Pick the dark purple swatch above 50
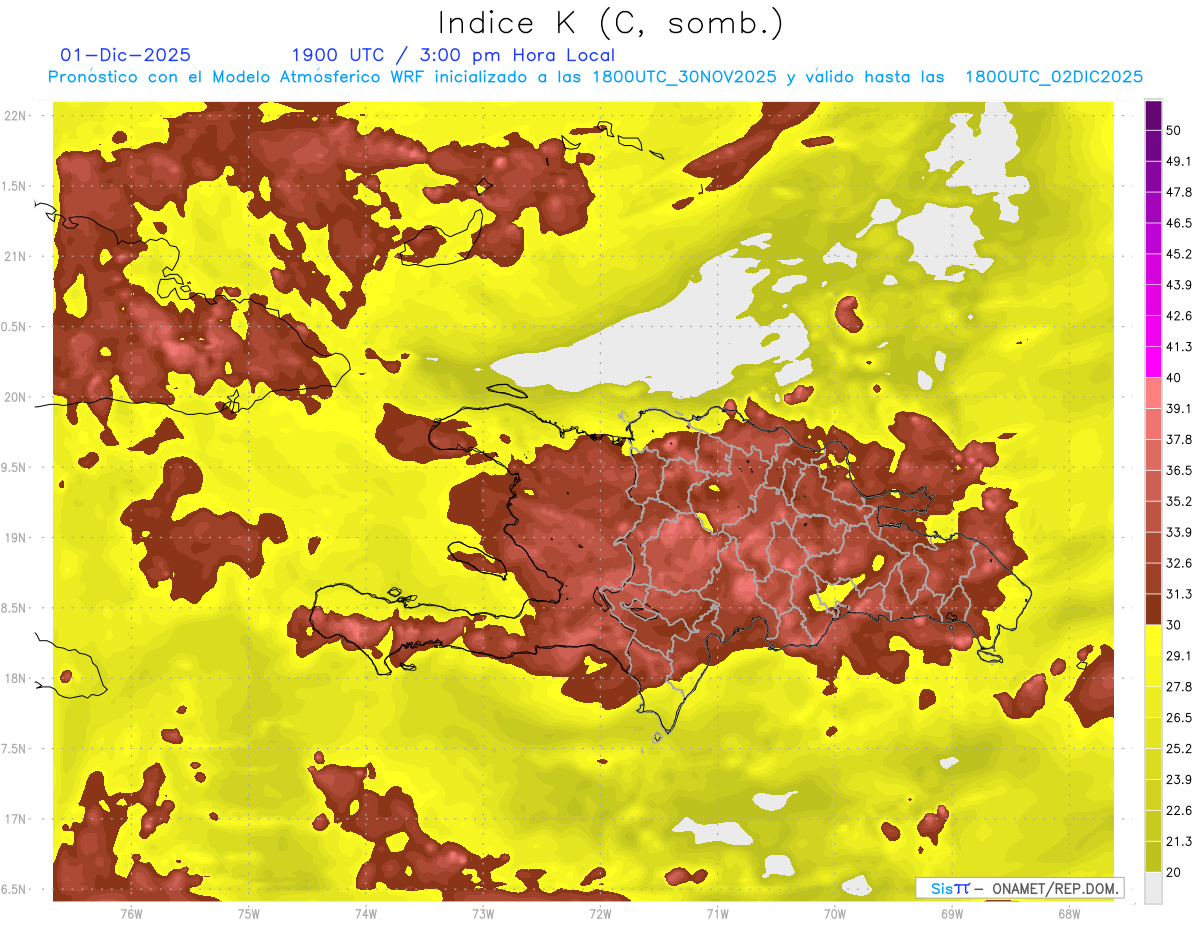The image size is (1200, 927). click(1153, 116)
